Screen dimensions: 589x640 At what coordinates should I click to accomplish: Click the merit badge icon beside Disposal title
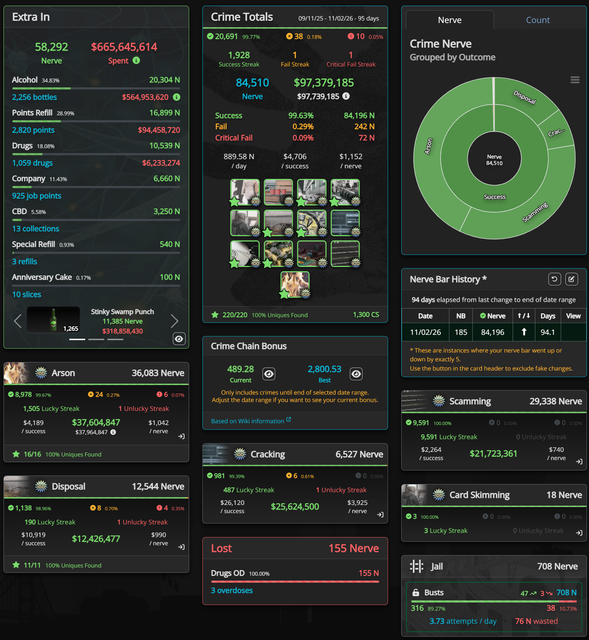click(41, 486)
